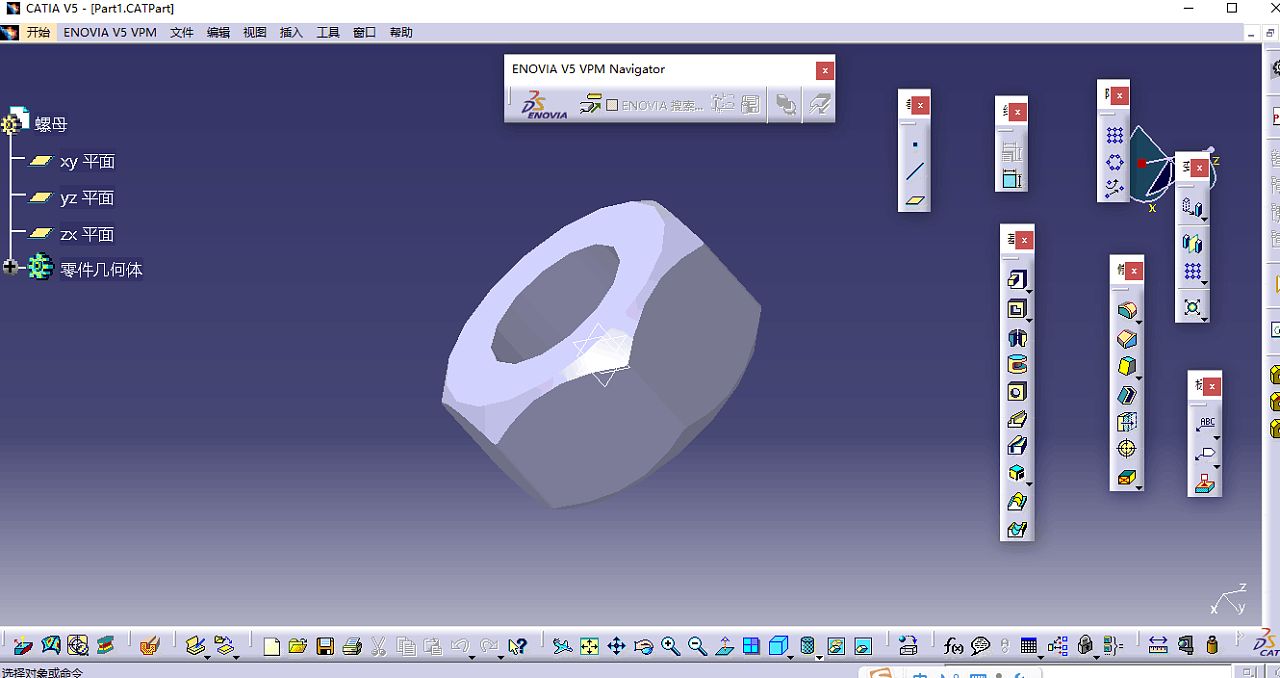1280x678 pixels.
Task: Open the Undo history dropdown arrow
Action: click(473, 655)
